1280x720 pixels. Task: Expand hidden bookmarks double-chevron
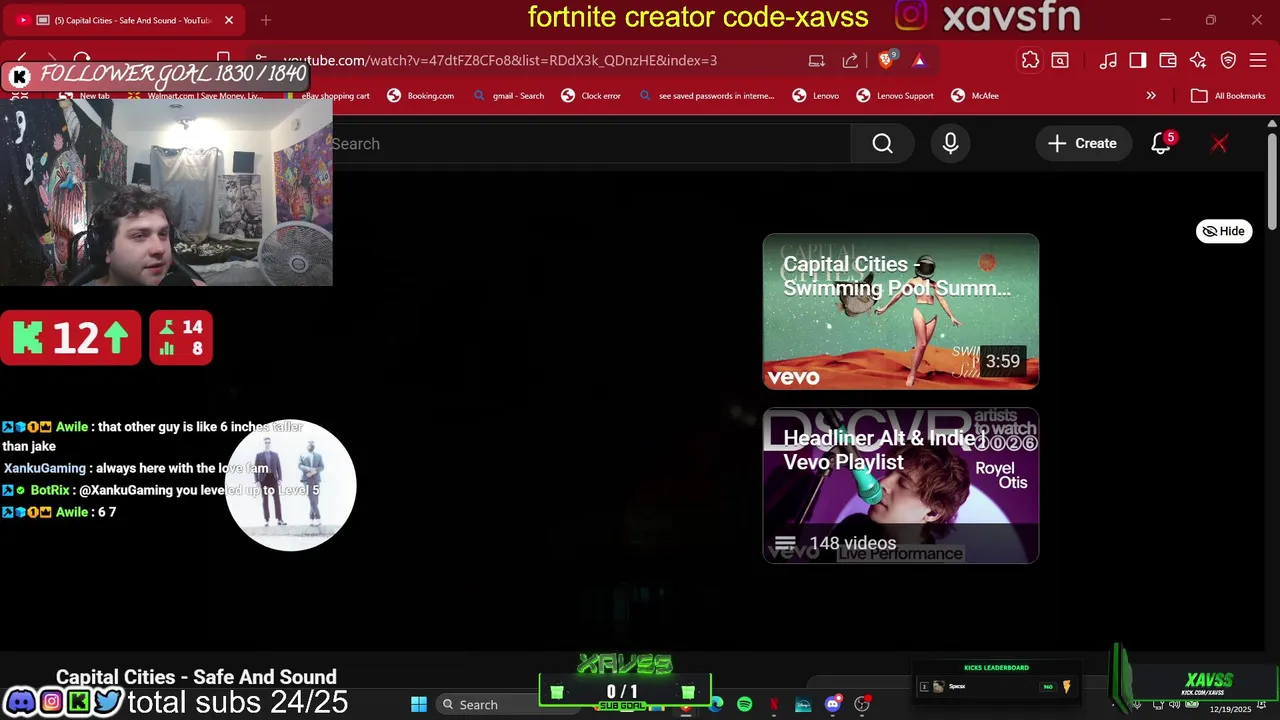[1151, 96]
